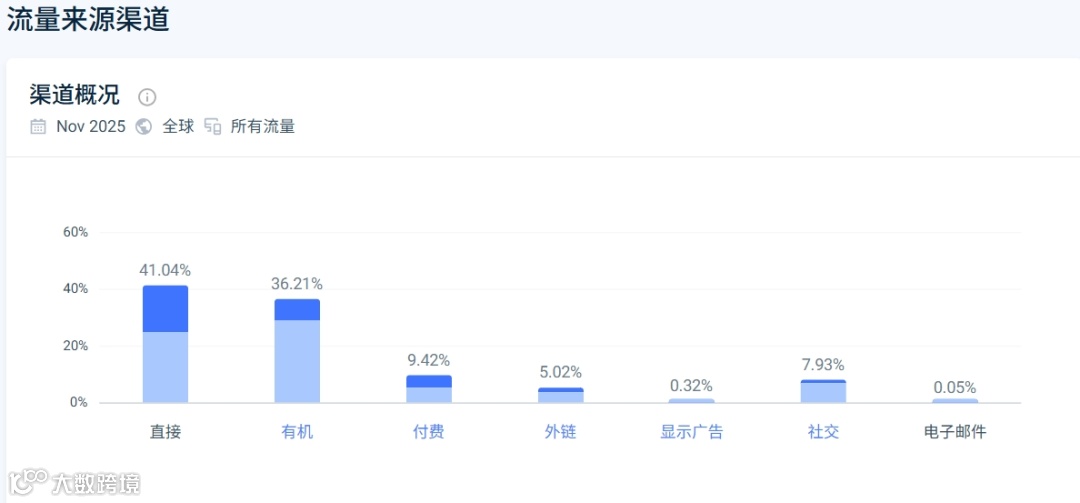Viewport: 1080px width, 503px height.
Task: Click the info icon beside 渠道概况
Action: pyautogui.click(x=147, y=96)
